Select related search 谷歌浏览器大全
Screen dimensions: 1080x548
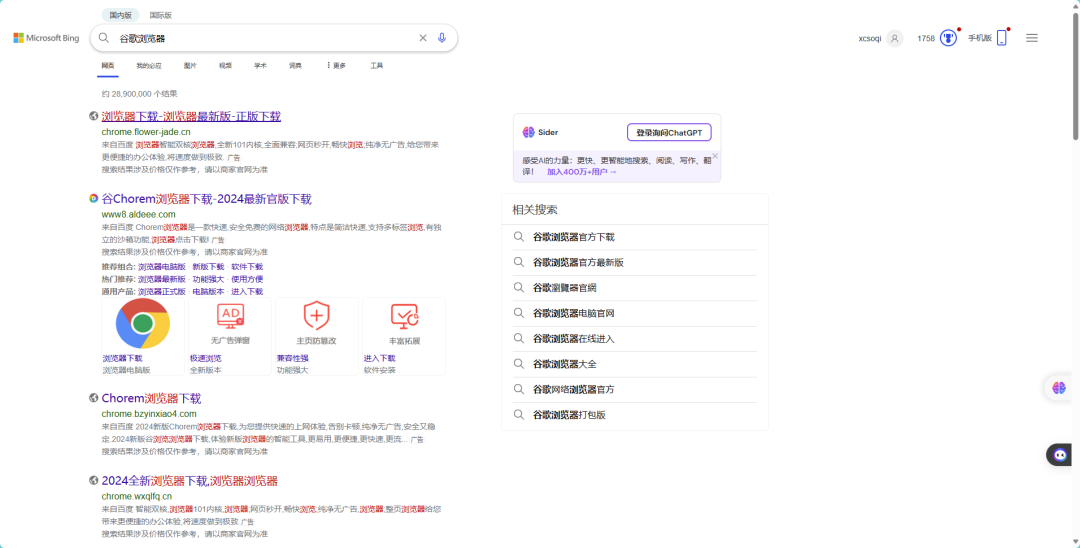tap(565, 363)
